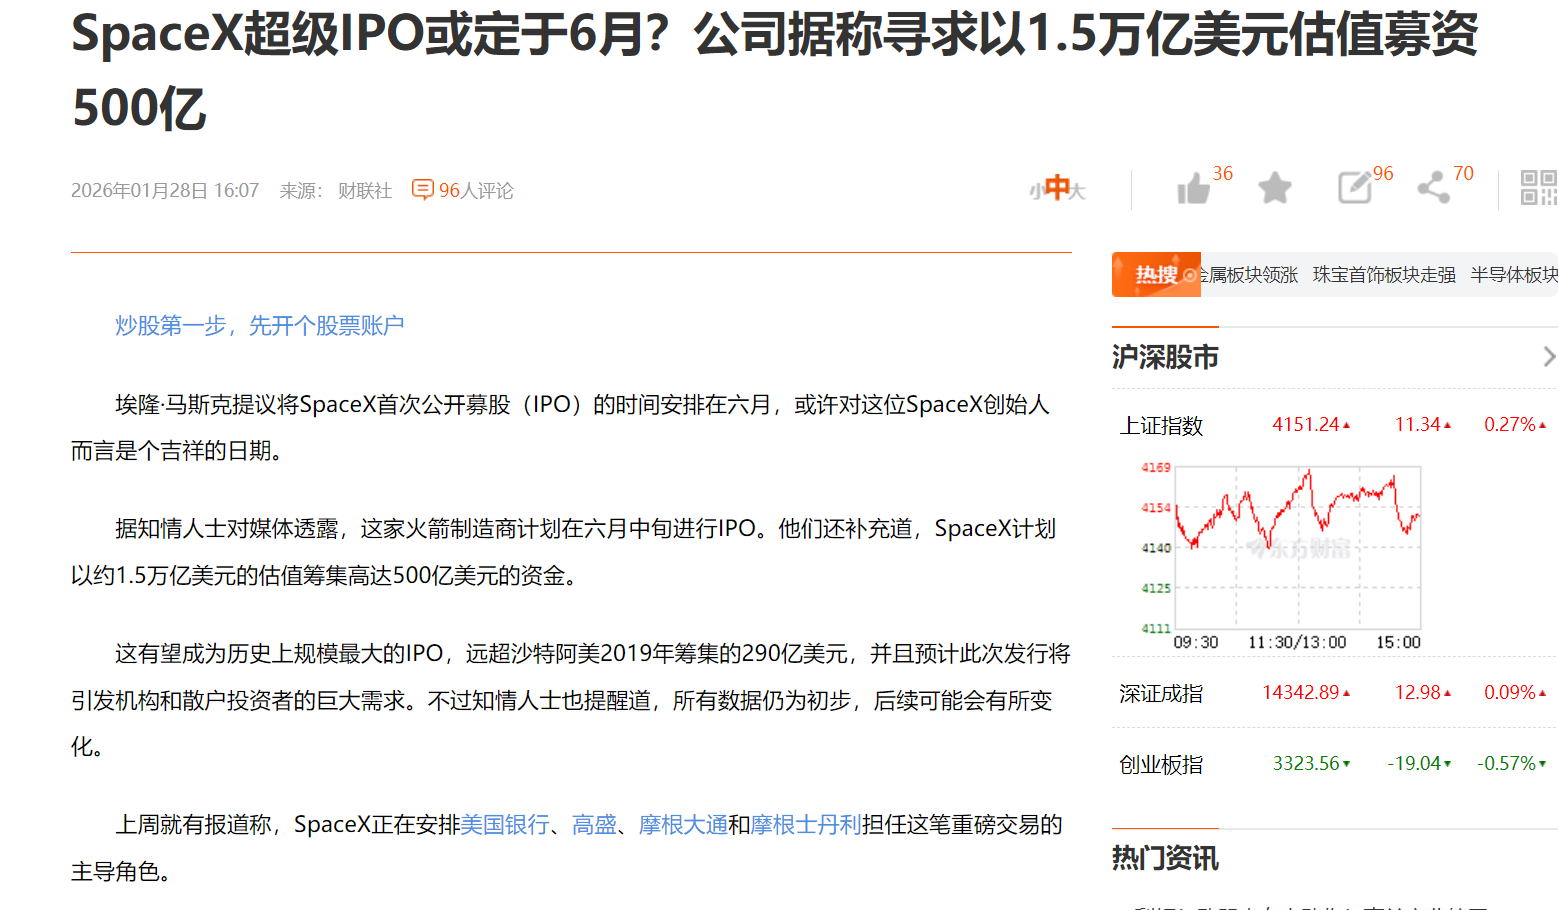Click the 创业板指 change percentage -0.57%

pyautogui.click(x=1506, y=763)
